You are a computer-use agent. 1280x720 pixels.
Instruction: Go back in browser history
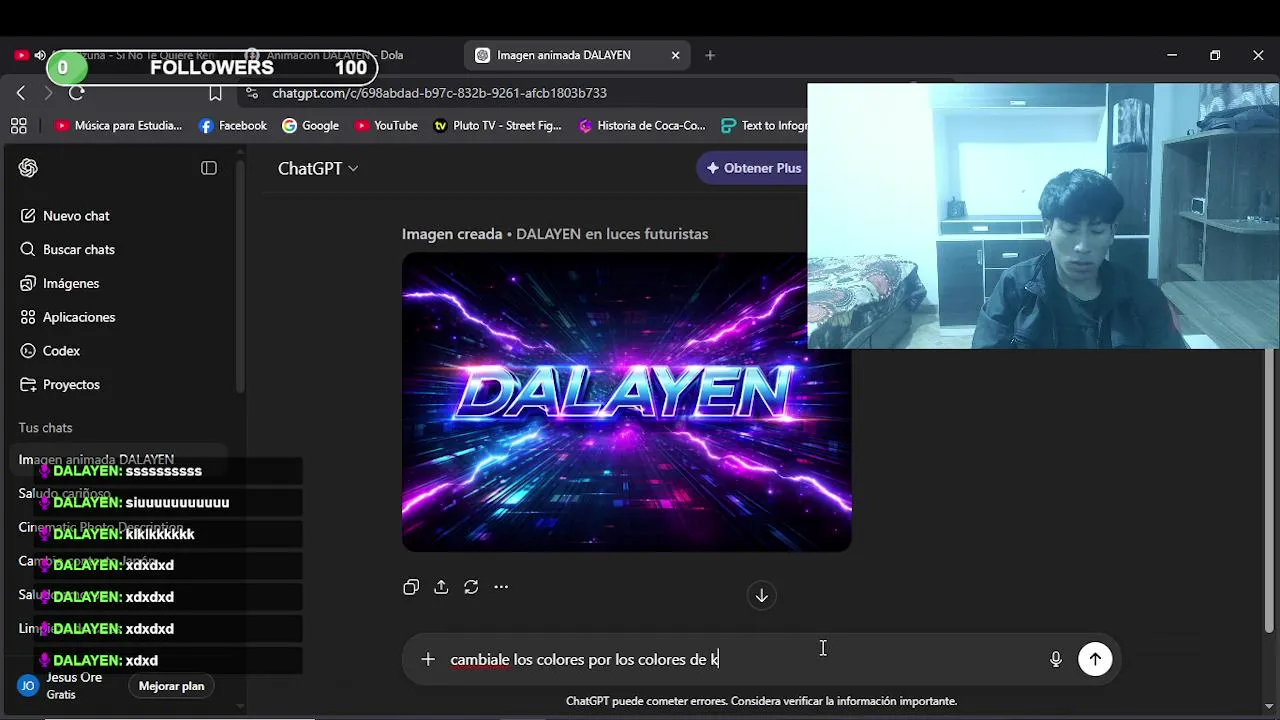21,93
